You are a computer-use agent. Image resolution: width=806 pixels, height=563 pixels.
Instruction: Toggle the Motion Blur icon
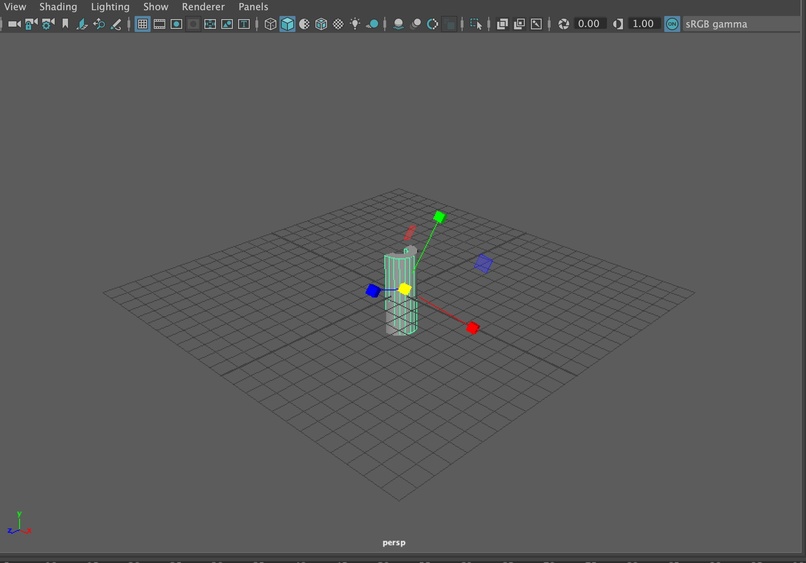(415, 24)
